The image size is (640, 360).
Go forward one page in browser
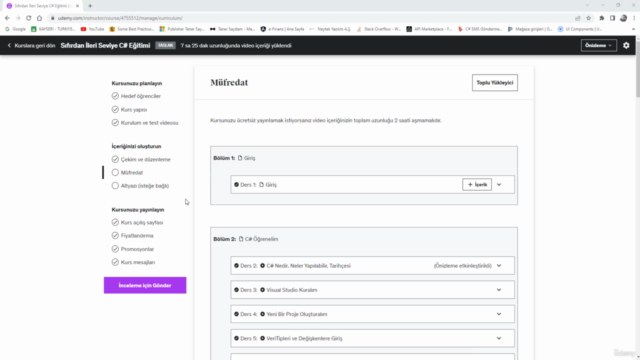point(18,18)
